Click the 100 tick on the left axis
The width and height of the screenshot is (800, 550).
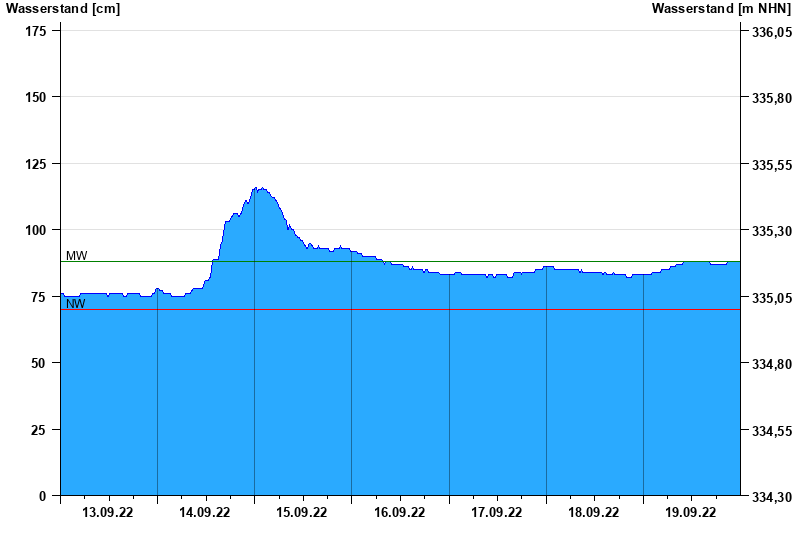(x=35, y=230)
